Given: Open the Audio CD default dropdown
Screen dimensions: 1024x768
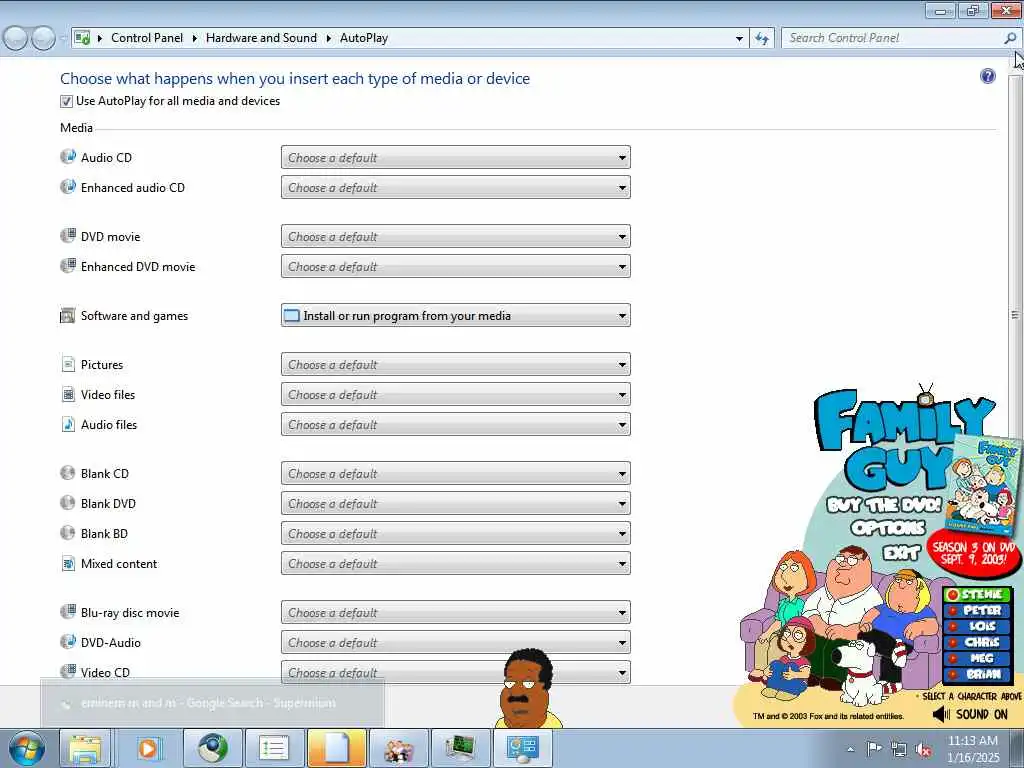Looking at the screenshot, I should click(456, 157).
